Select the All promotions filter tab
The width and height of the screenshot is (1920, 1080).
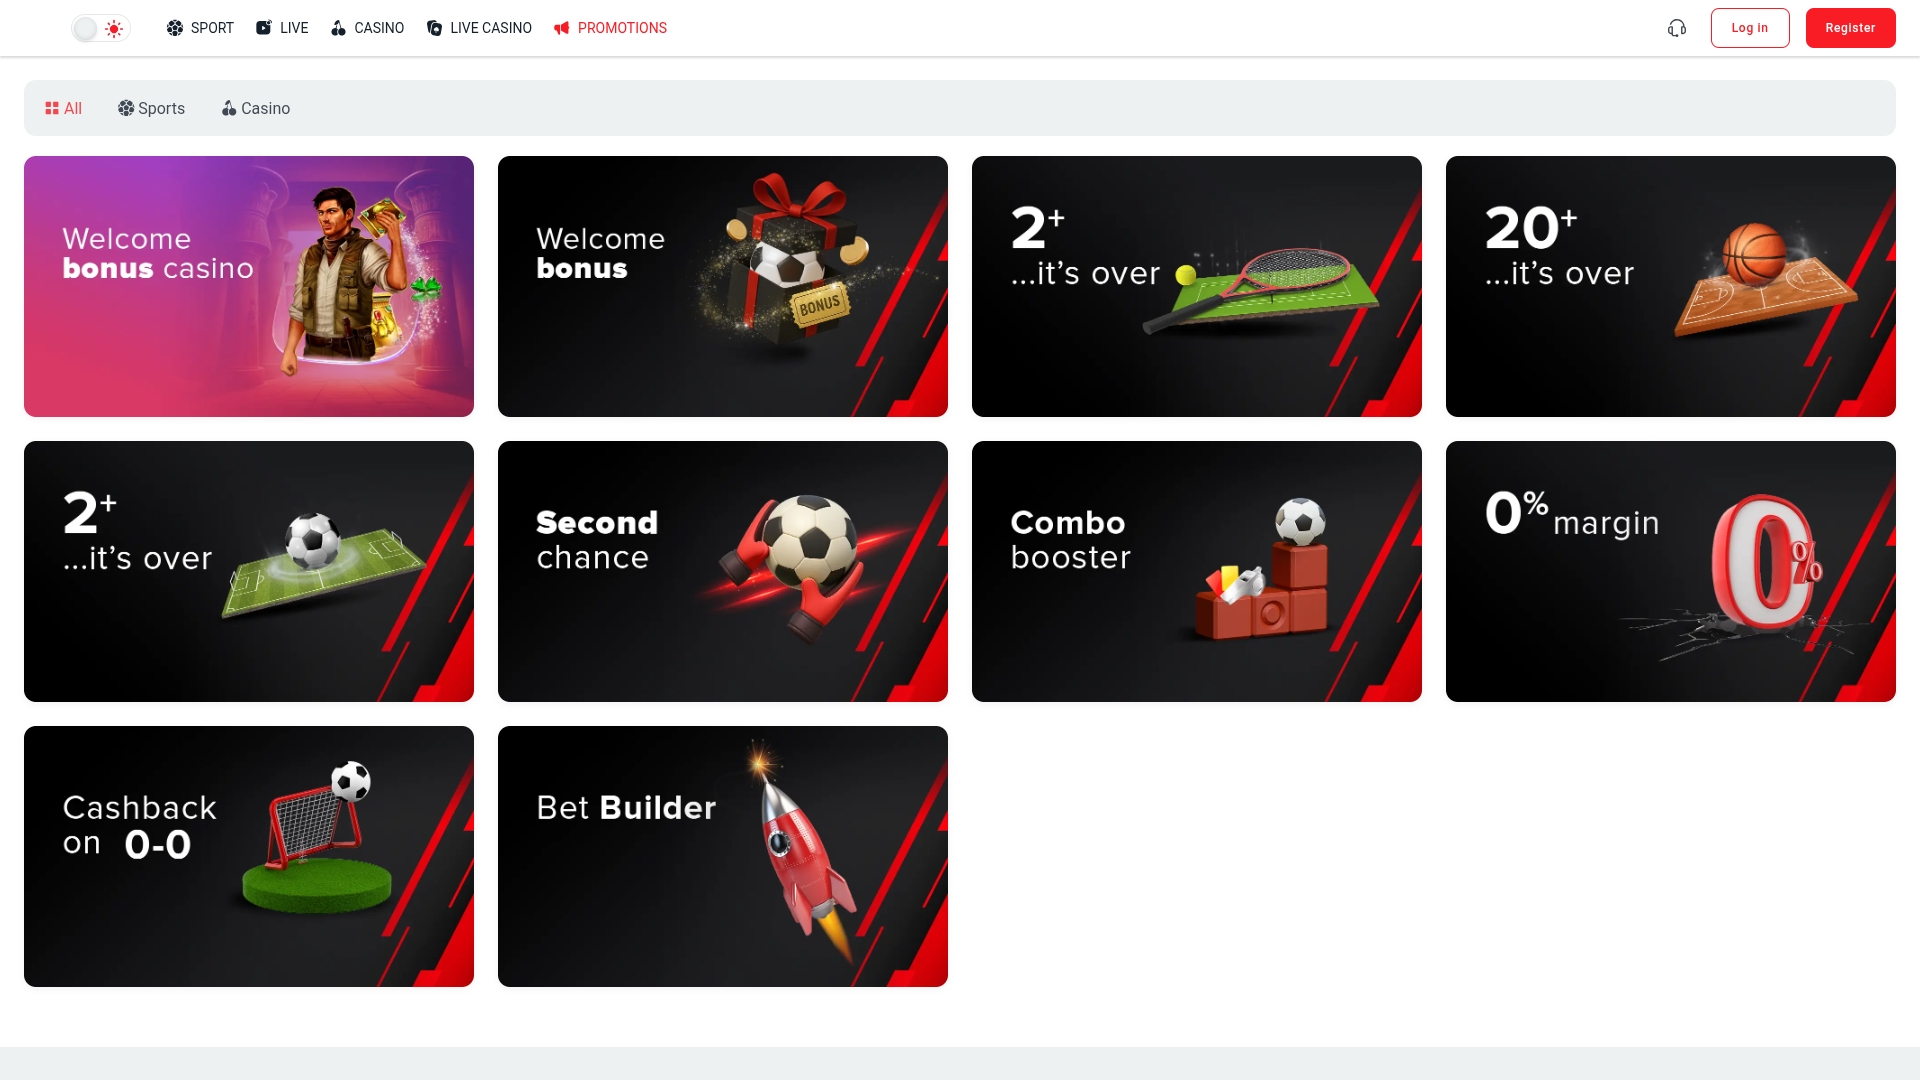pos(63,108)
